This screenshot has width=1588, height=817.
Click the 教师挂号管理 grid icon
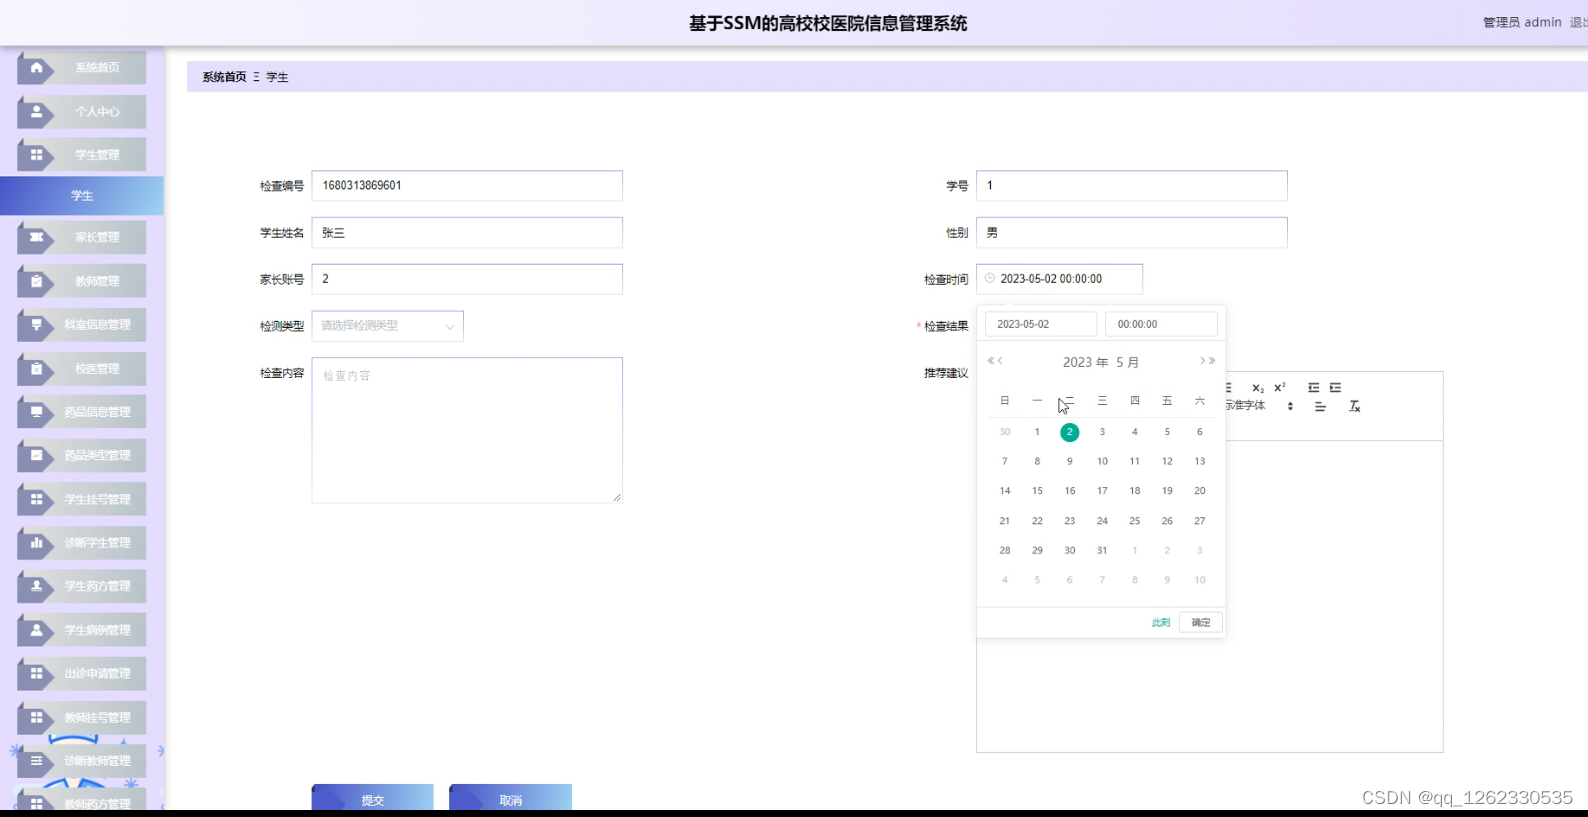point(37,717)
